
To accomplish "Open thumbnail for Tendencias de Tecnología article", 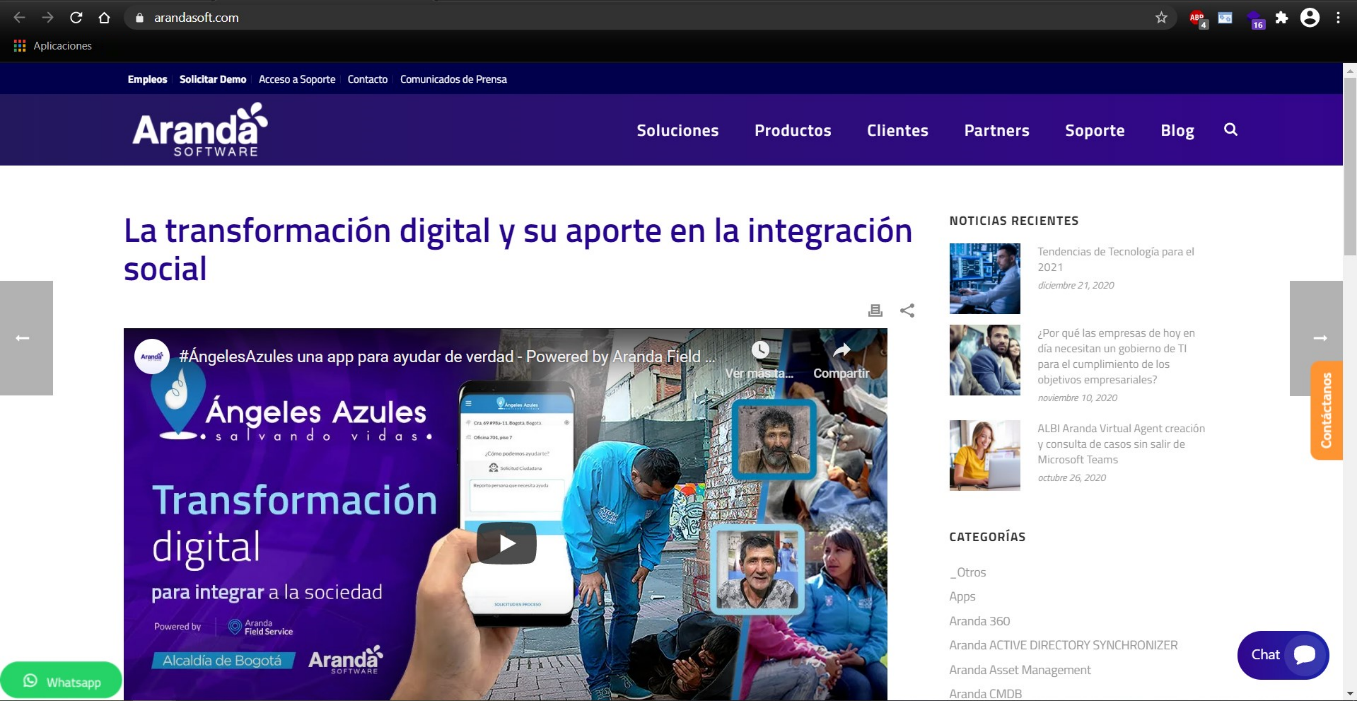I will click(x=985, y=278).
